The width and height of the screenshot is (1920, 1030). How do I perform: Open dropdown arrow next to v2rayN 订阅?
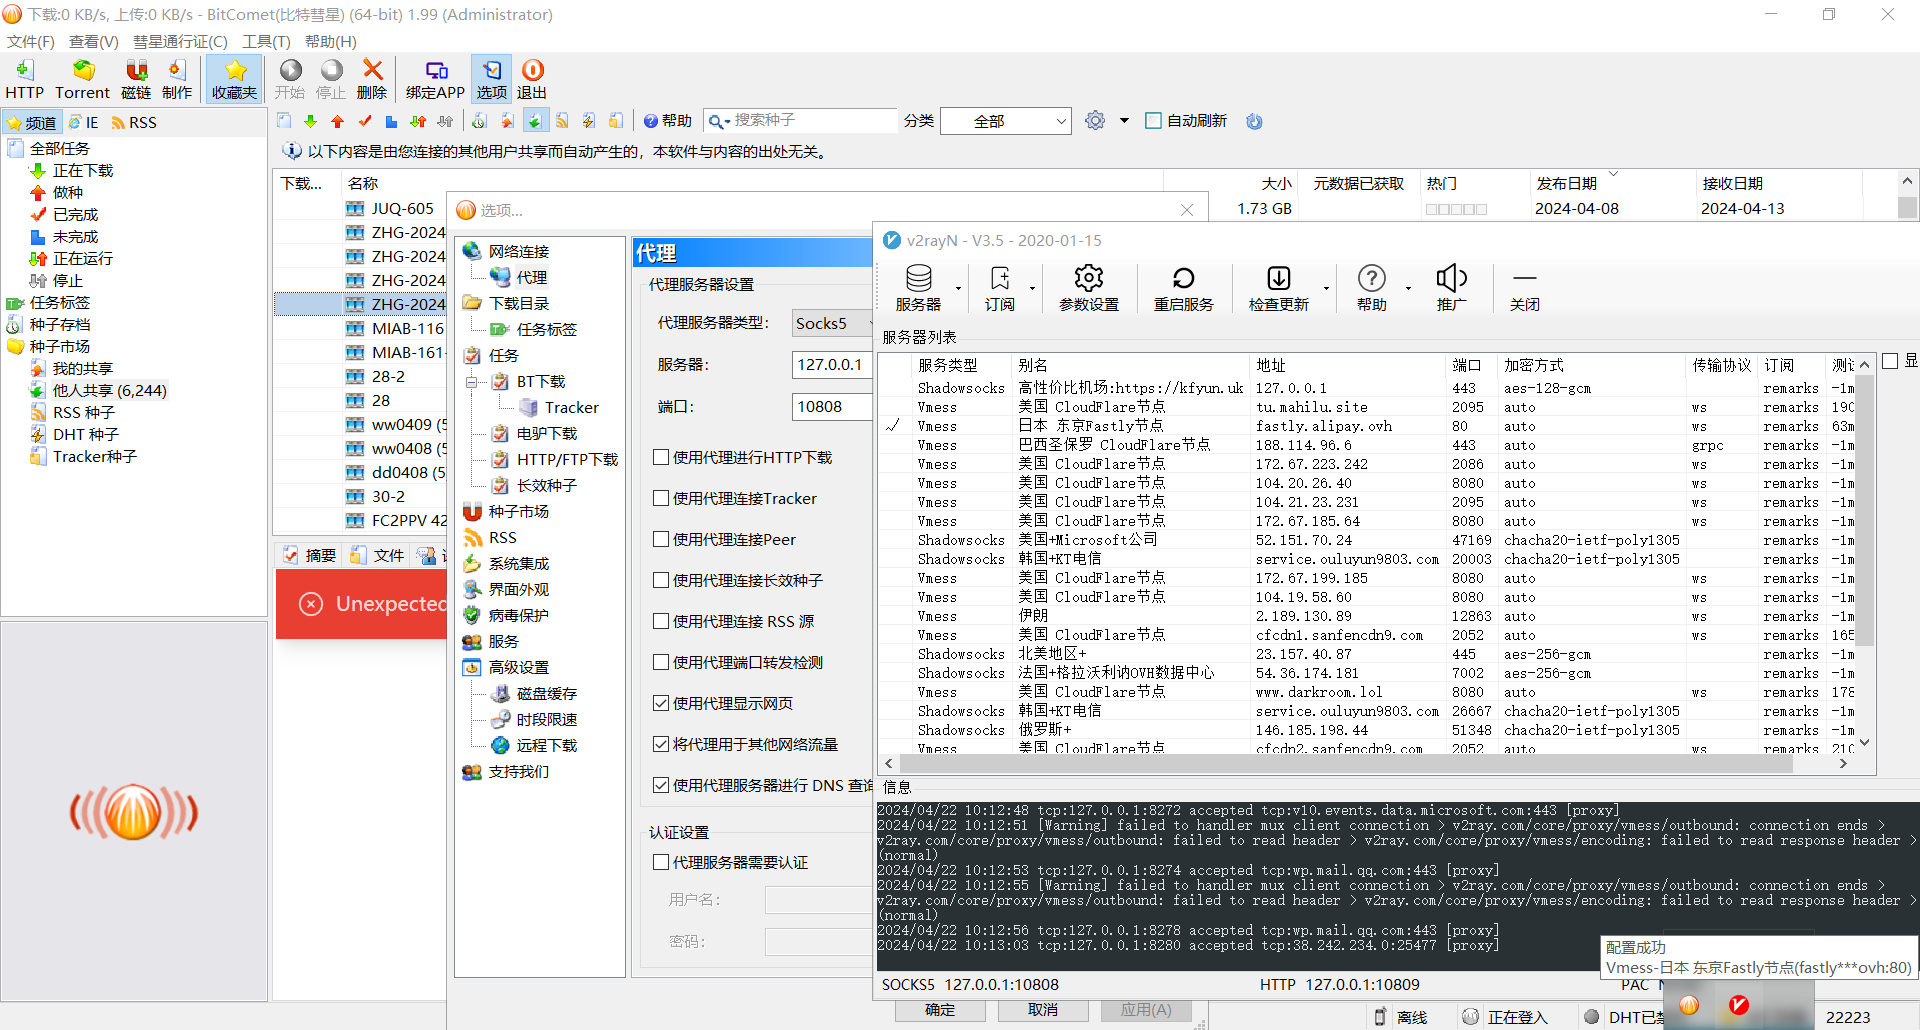pyautogui.click(x=1032, y=289)
